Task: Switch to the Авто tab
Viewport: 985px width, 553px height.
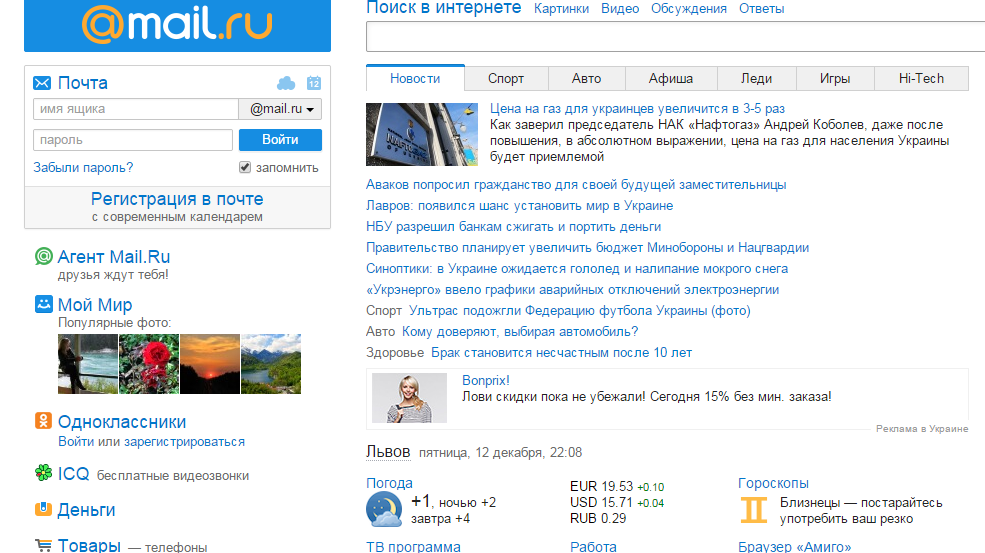Action: 587,79
